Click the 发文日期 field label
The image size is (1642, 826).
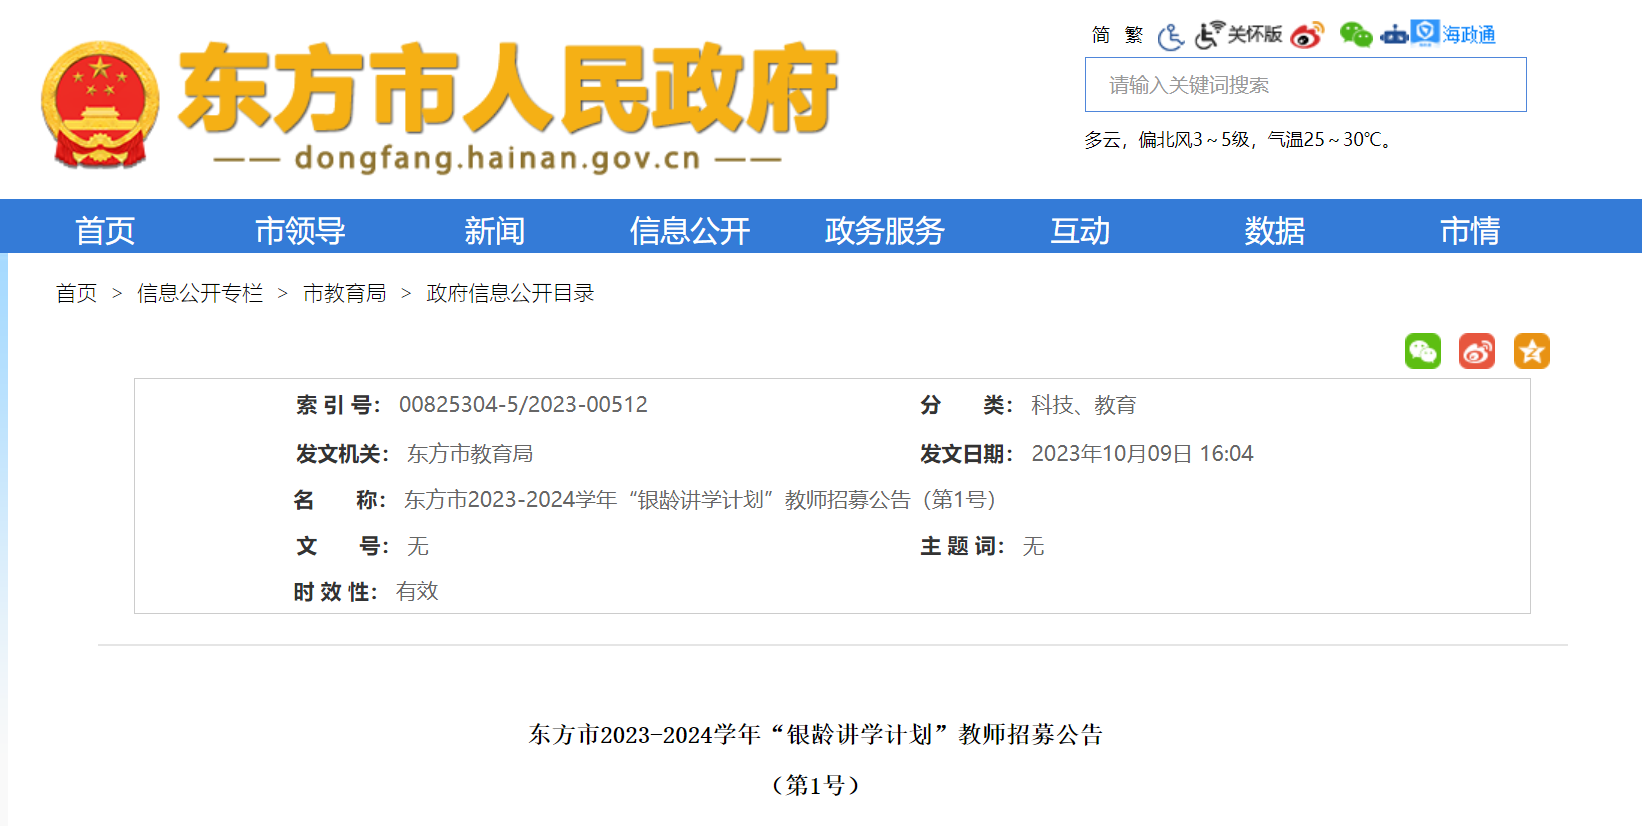967,454
